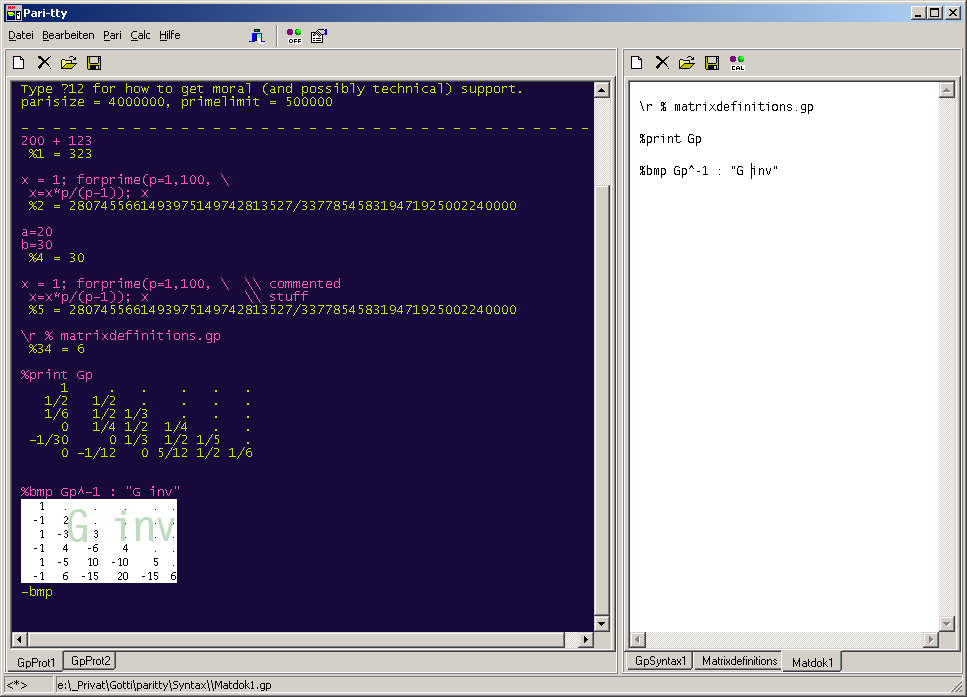Click the delete X icon in left pane

pyautogui.click(x=44, y=63)
